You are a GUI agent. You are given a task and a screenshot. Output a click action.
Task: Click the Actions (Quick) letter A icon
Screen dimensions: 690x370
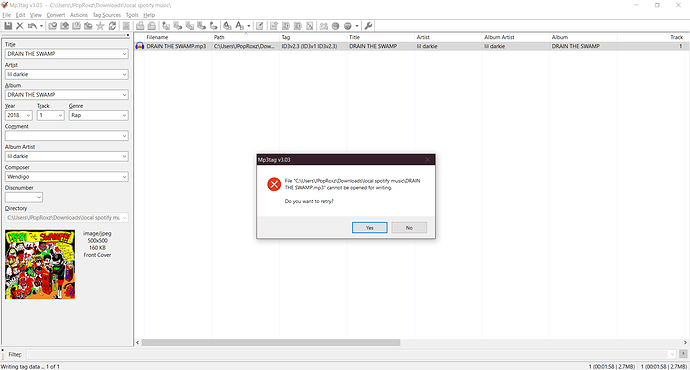coord(239,26)
